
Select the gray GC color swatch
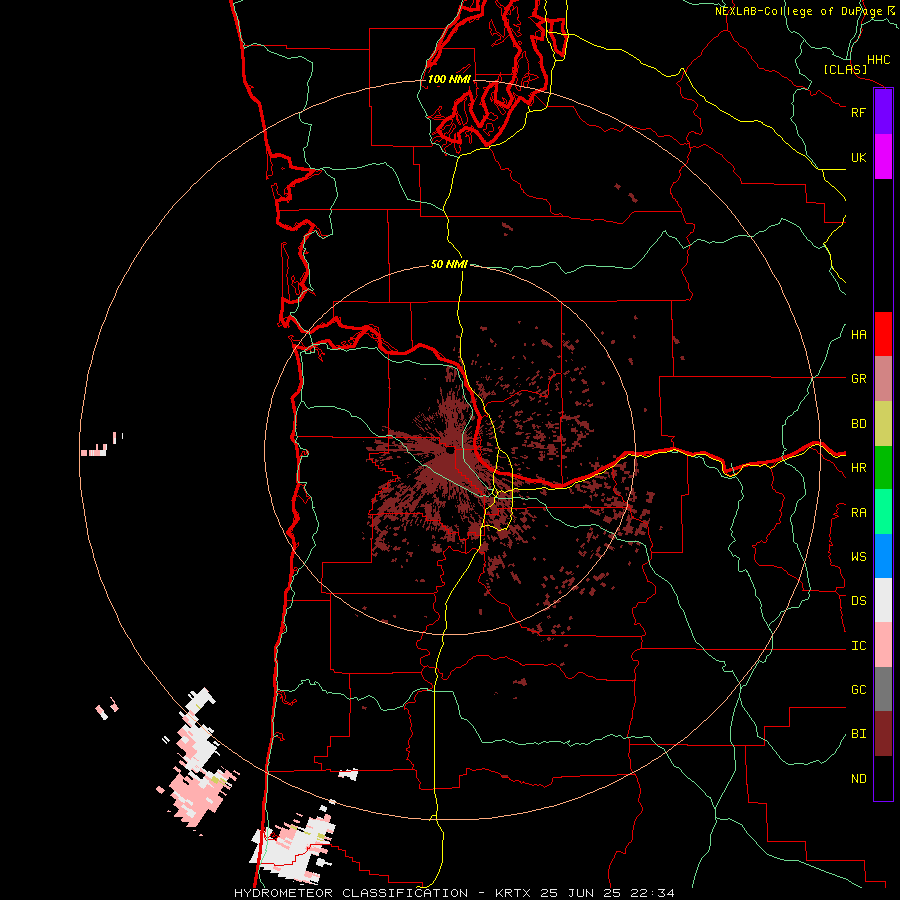(x=883, y=689)
